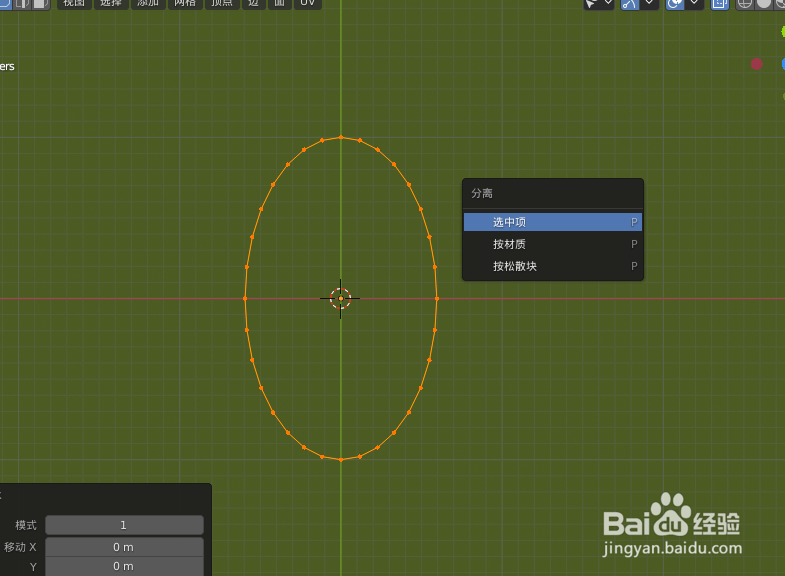Viewport: 785px width, 576px height.
Task: Open the selectability and visibility dropdown arrow
Action: (608, 4)
